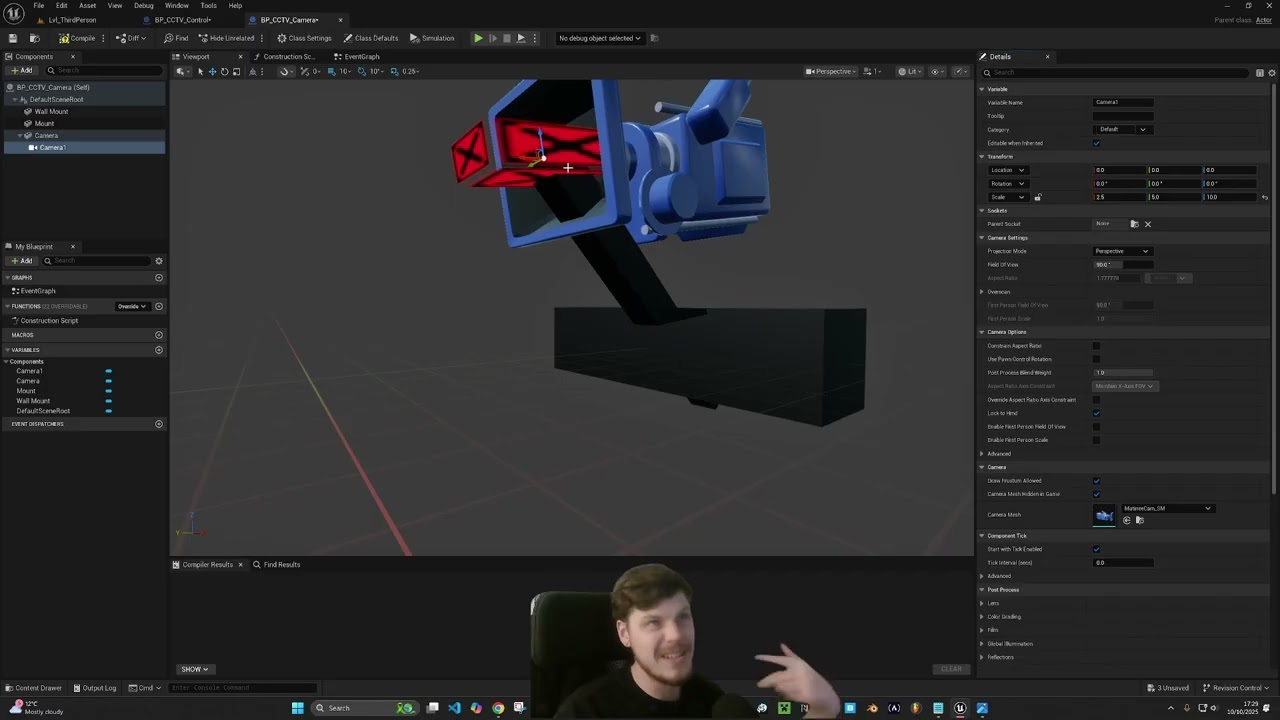Image resolution: width=1280 pixels, height=720 pixels.
Task: Add a new event dispatcher
Action: [x=159, y=424]
